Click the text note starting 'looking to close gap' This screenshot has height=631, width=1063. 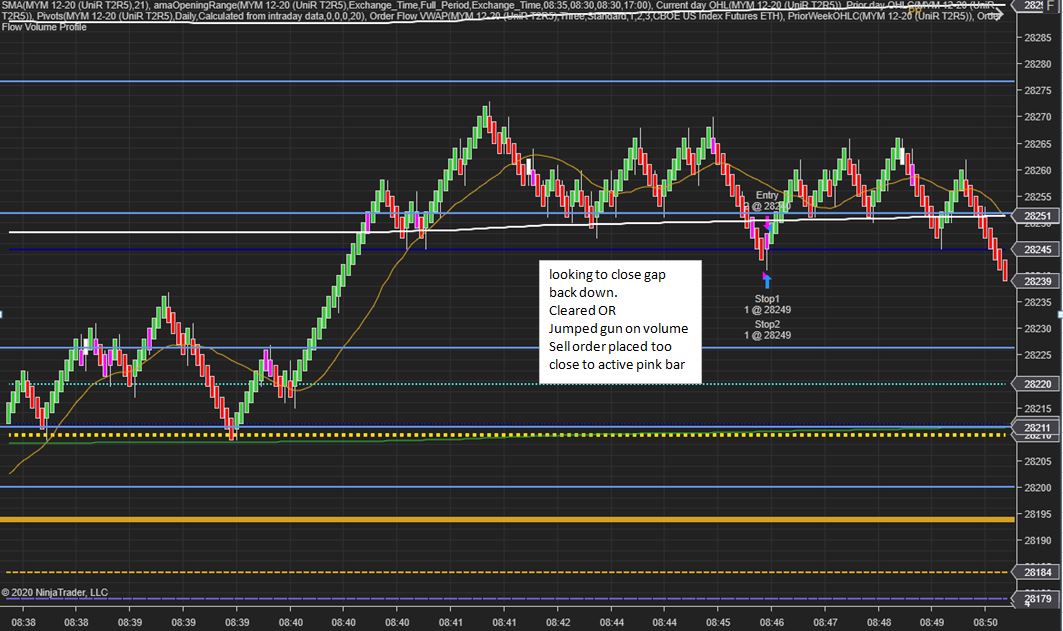coord(620,321)
